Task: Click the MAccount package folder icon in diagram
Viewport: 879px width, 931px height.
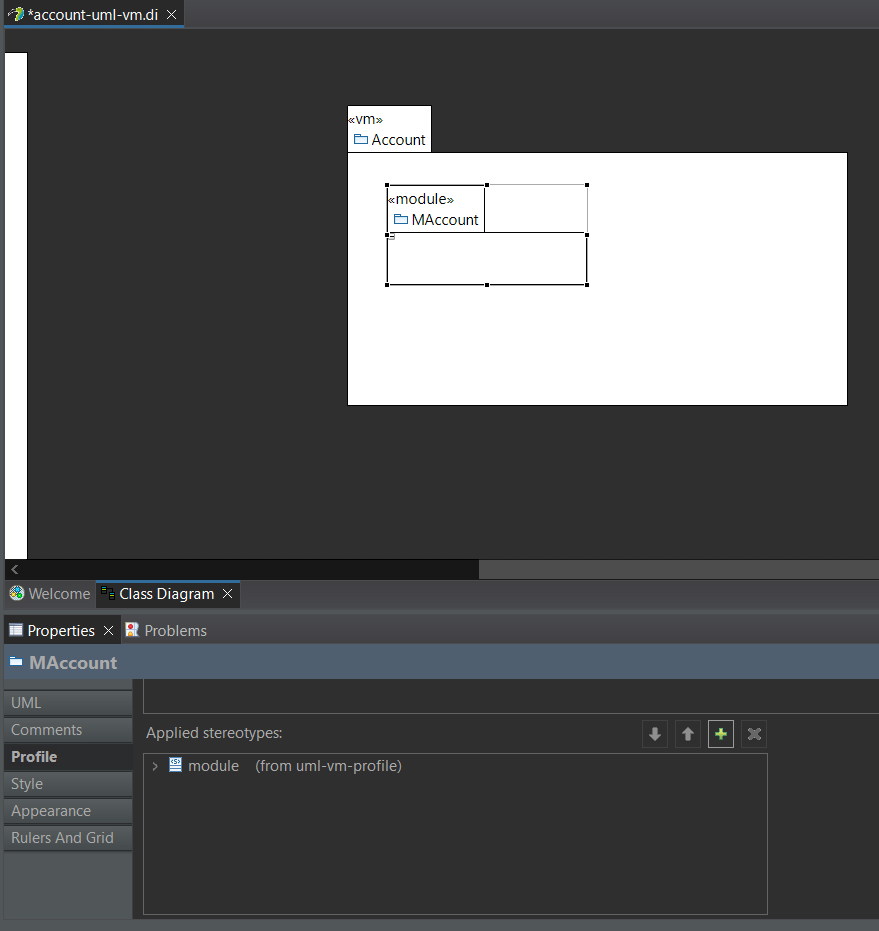Action: [x=401, y=220]
